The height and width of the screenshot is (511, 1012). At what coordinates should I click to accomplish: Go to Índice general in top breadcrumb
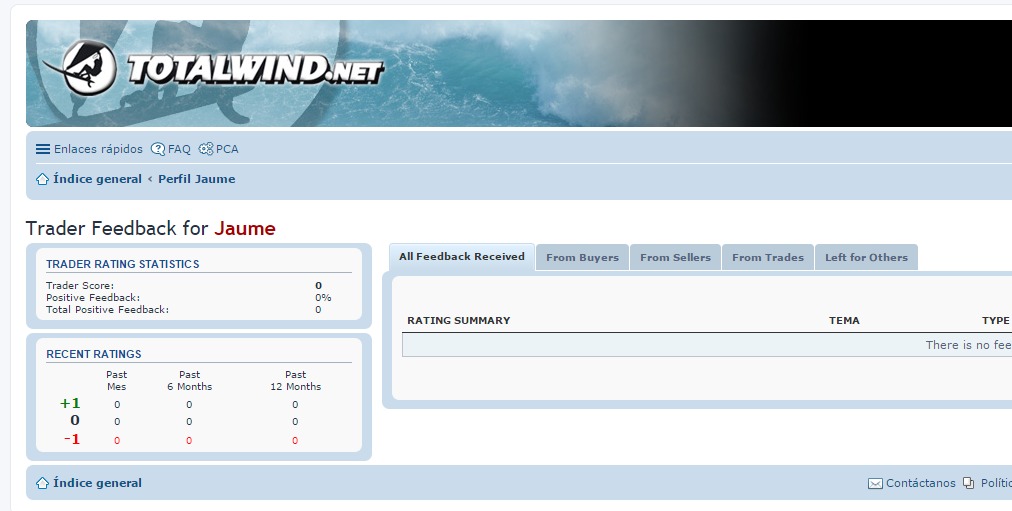(97, 179)
